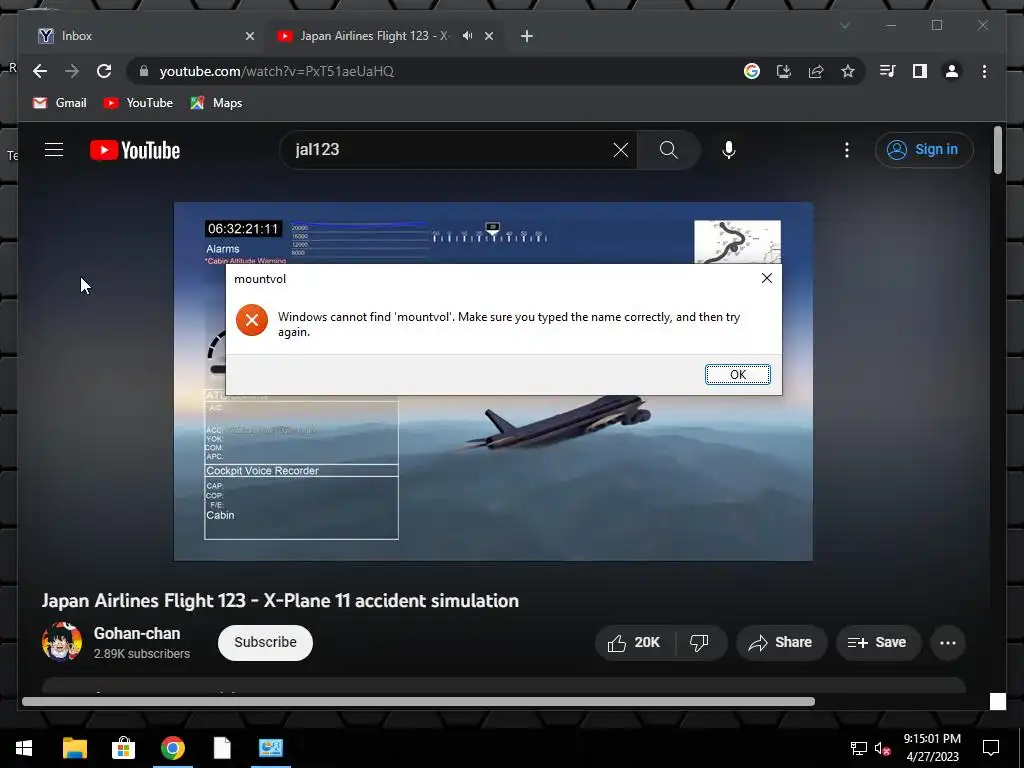Viewport: 1024px width, 768px height.
Task: Click the install app icon in address bar
Action: [784, 71]
